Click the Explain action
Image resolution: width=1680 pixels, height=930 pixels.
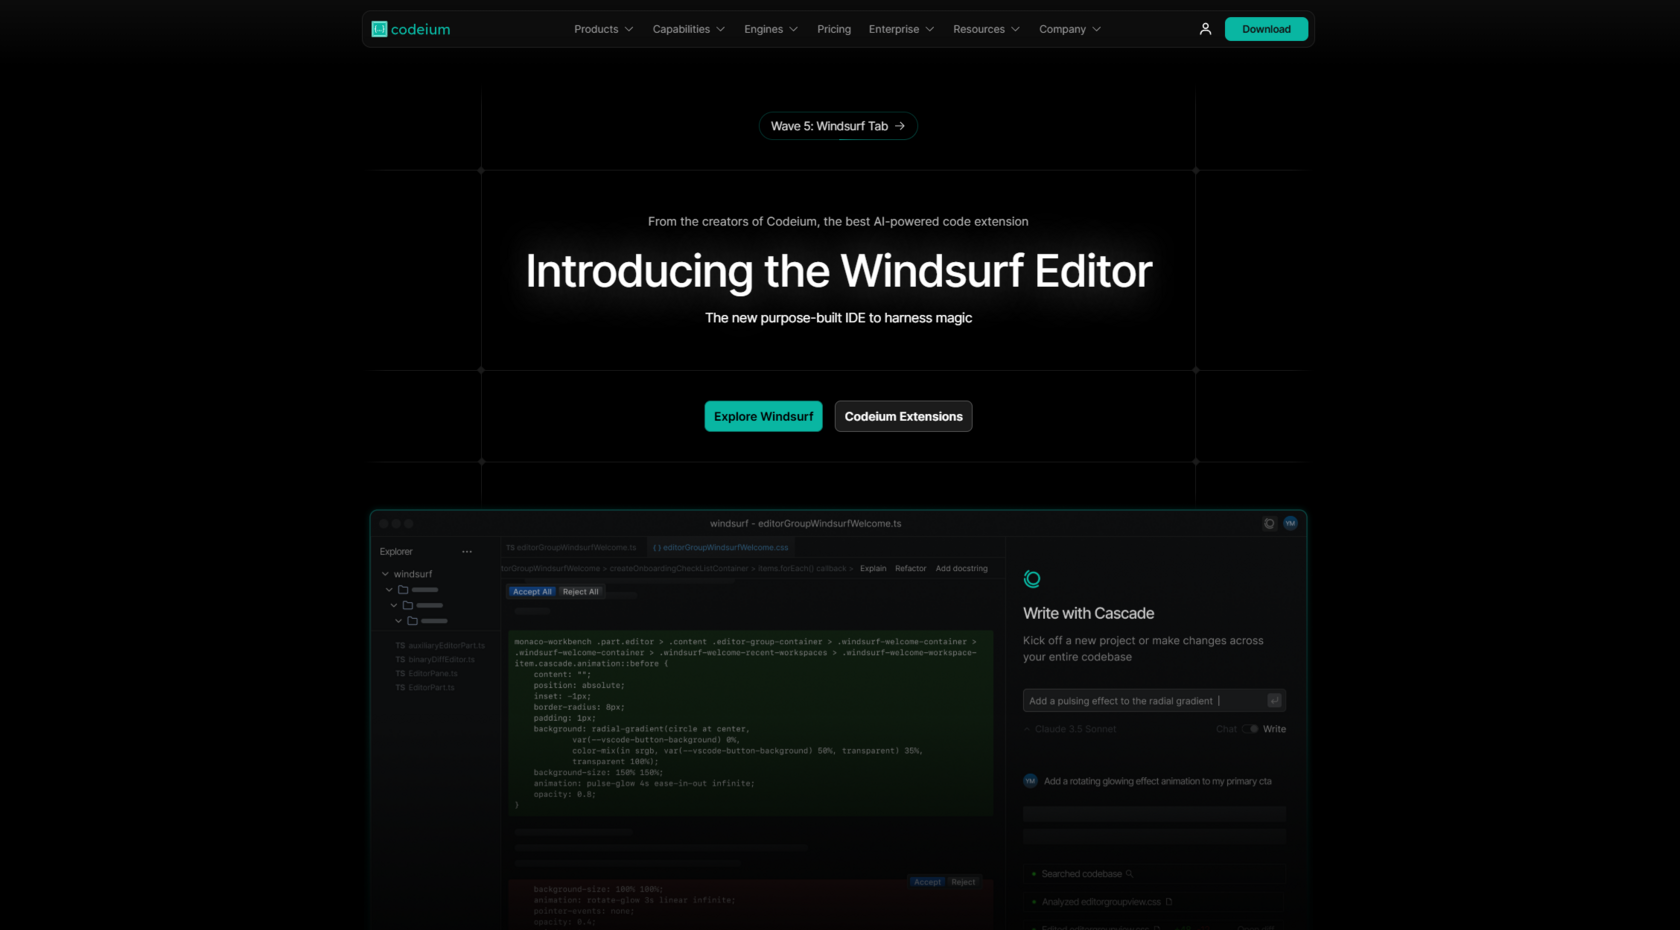(x=873, y=569)
